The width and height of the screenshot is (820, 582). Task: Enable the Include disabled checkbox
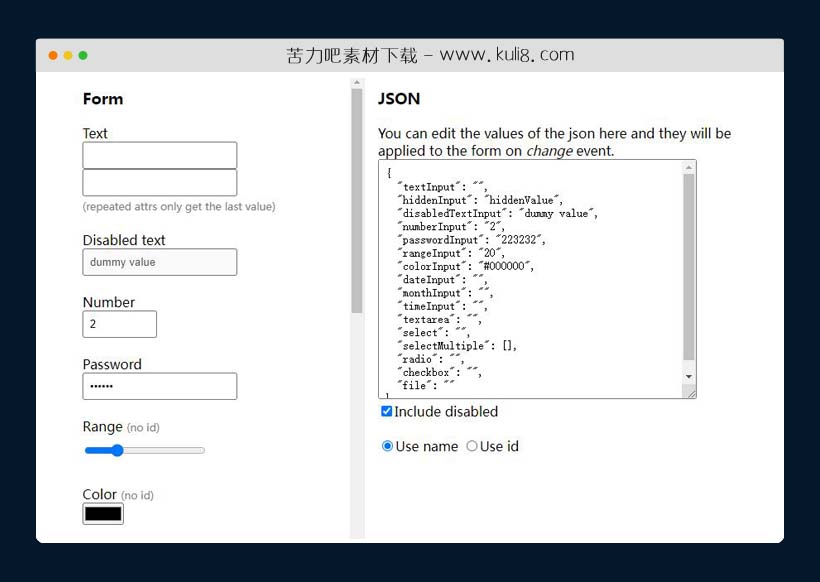385,411
